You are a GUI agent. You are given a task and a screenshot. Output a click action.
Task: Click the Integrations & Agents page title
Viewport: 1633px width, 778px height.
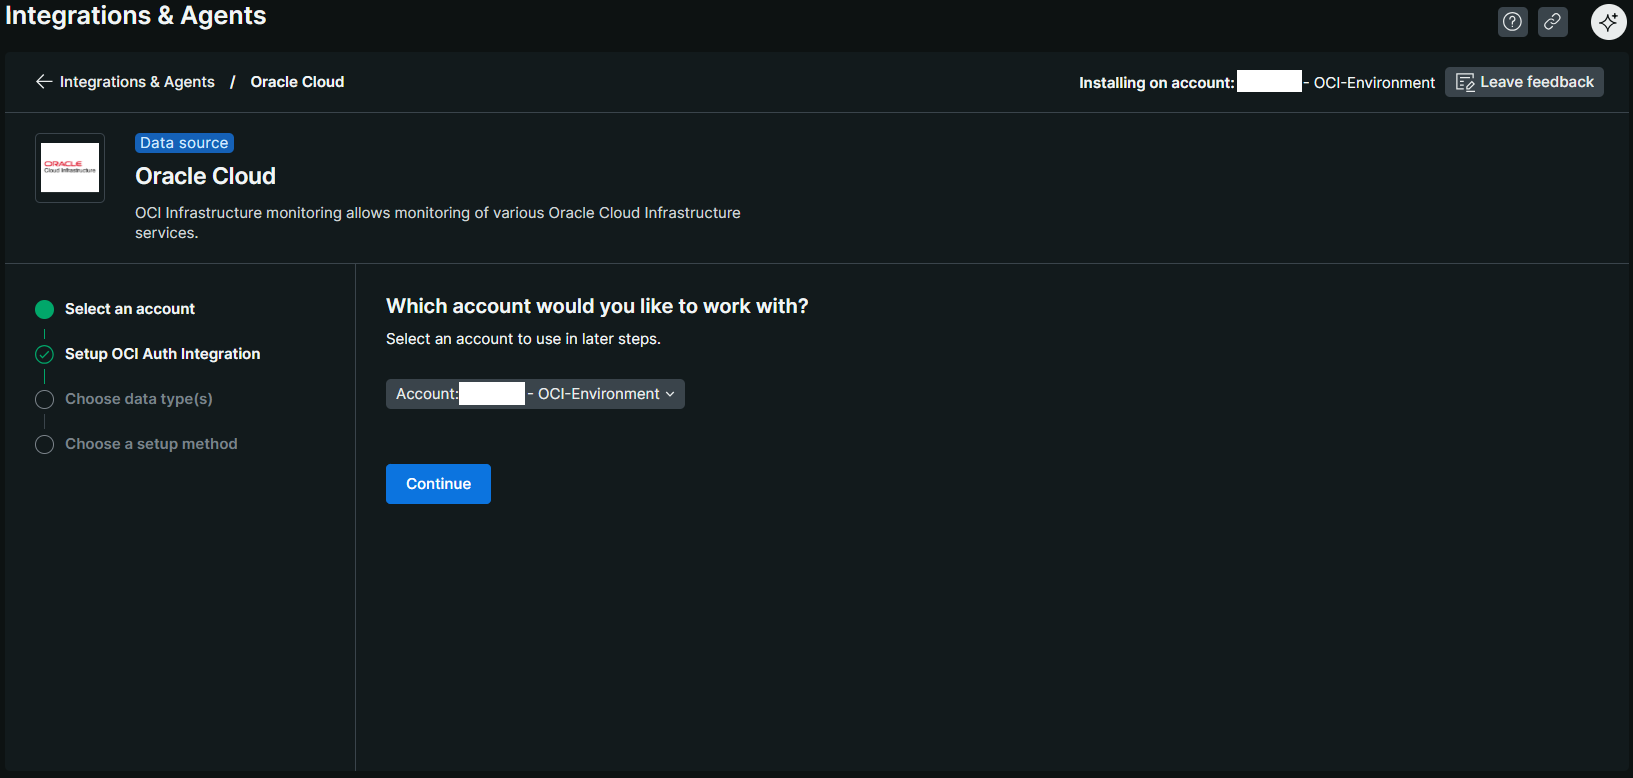click(x=136, y=16)
